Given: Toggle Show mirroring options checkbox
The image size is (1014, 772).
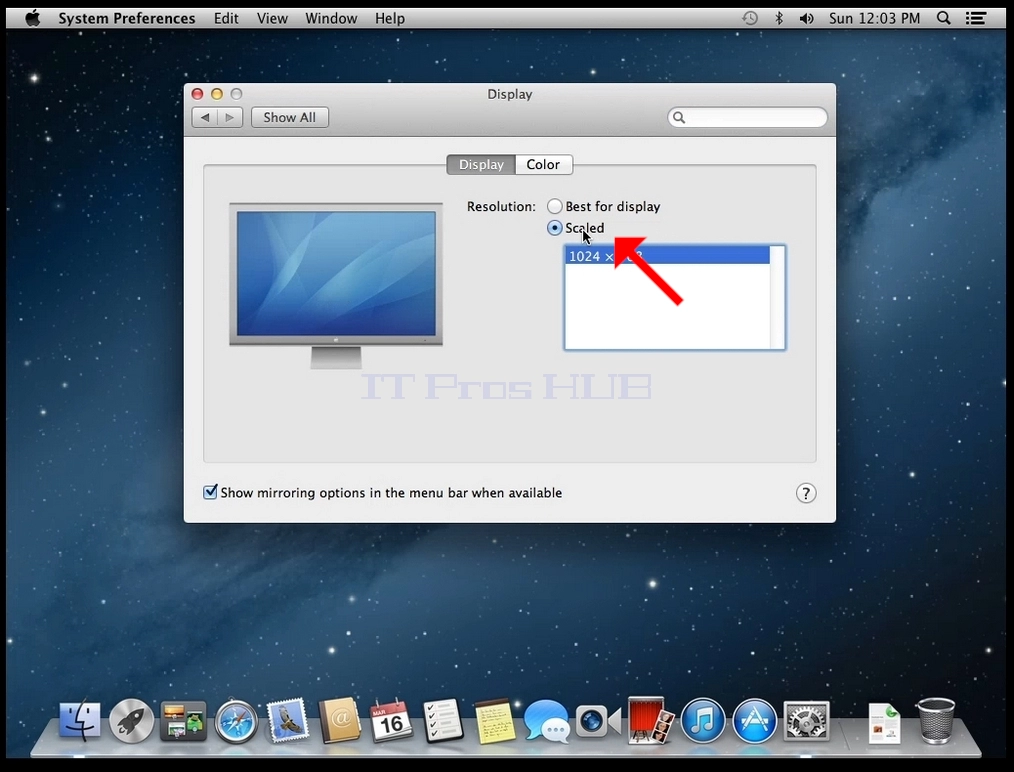Looking at the screenshot, I should [210, 492].
